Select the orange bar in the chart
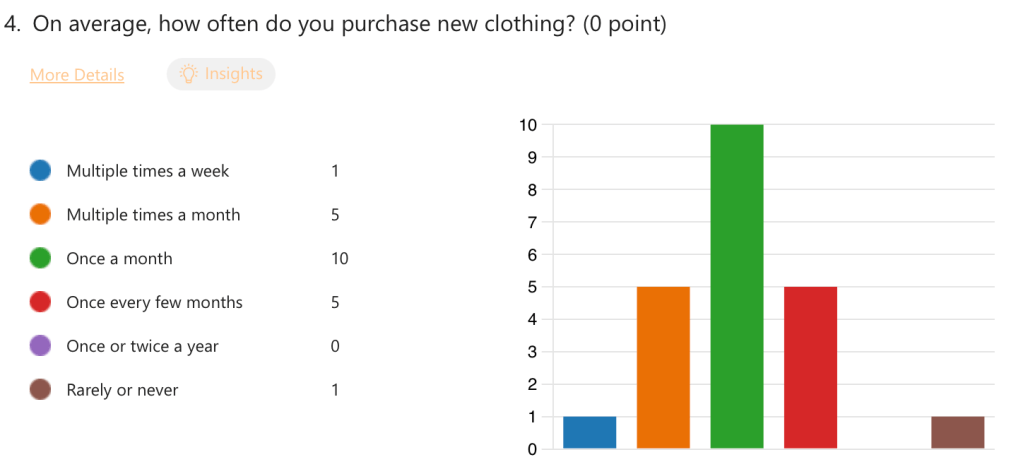The width and height of the screenshot is (1023, 462). tap(663, 367)
